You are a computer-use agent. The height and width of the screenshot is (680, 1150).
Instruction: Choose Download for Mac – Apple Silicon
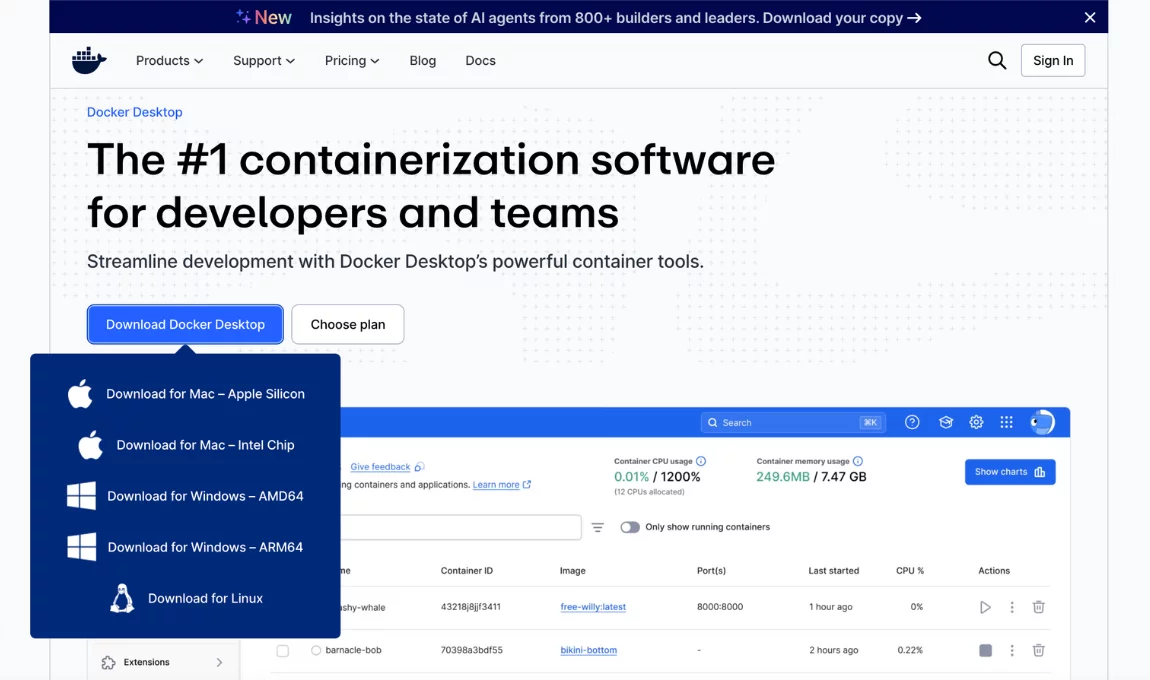(186, 394)
